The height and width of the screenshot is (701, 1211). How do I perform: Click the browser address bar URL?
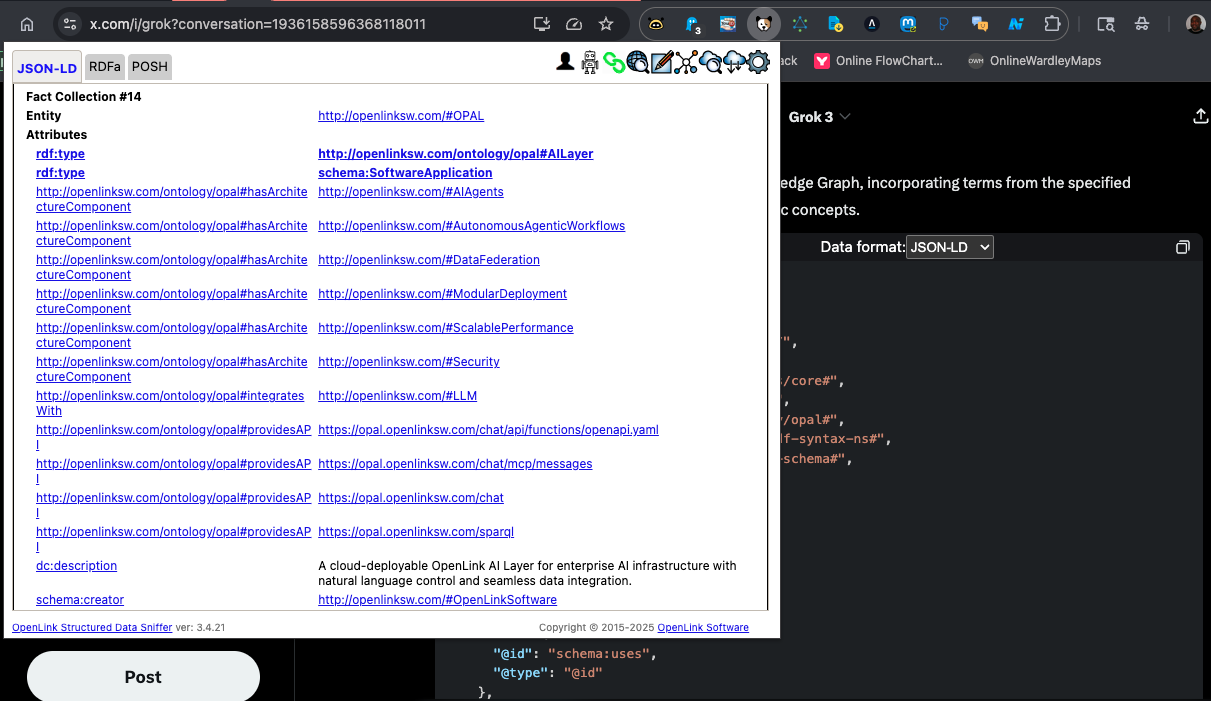pos(258,24)
